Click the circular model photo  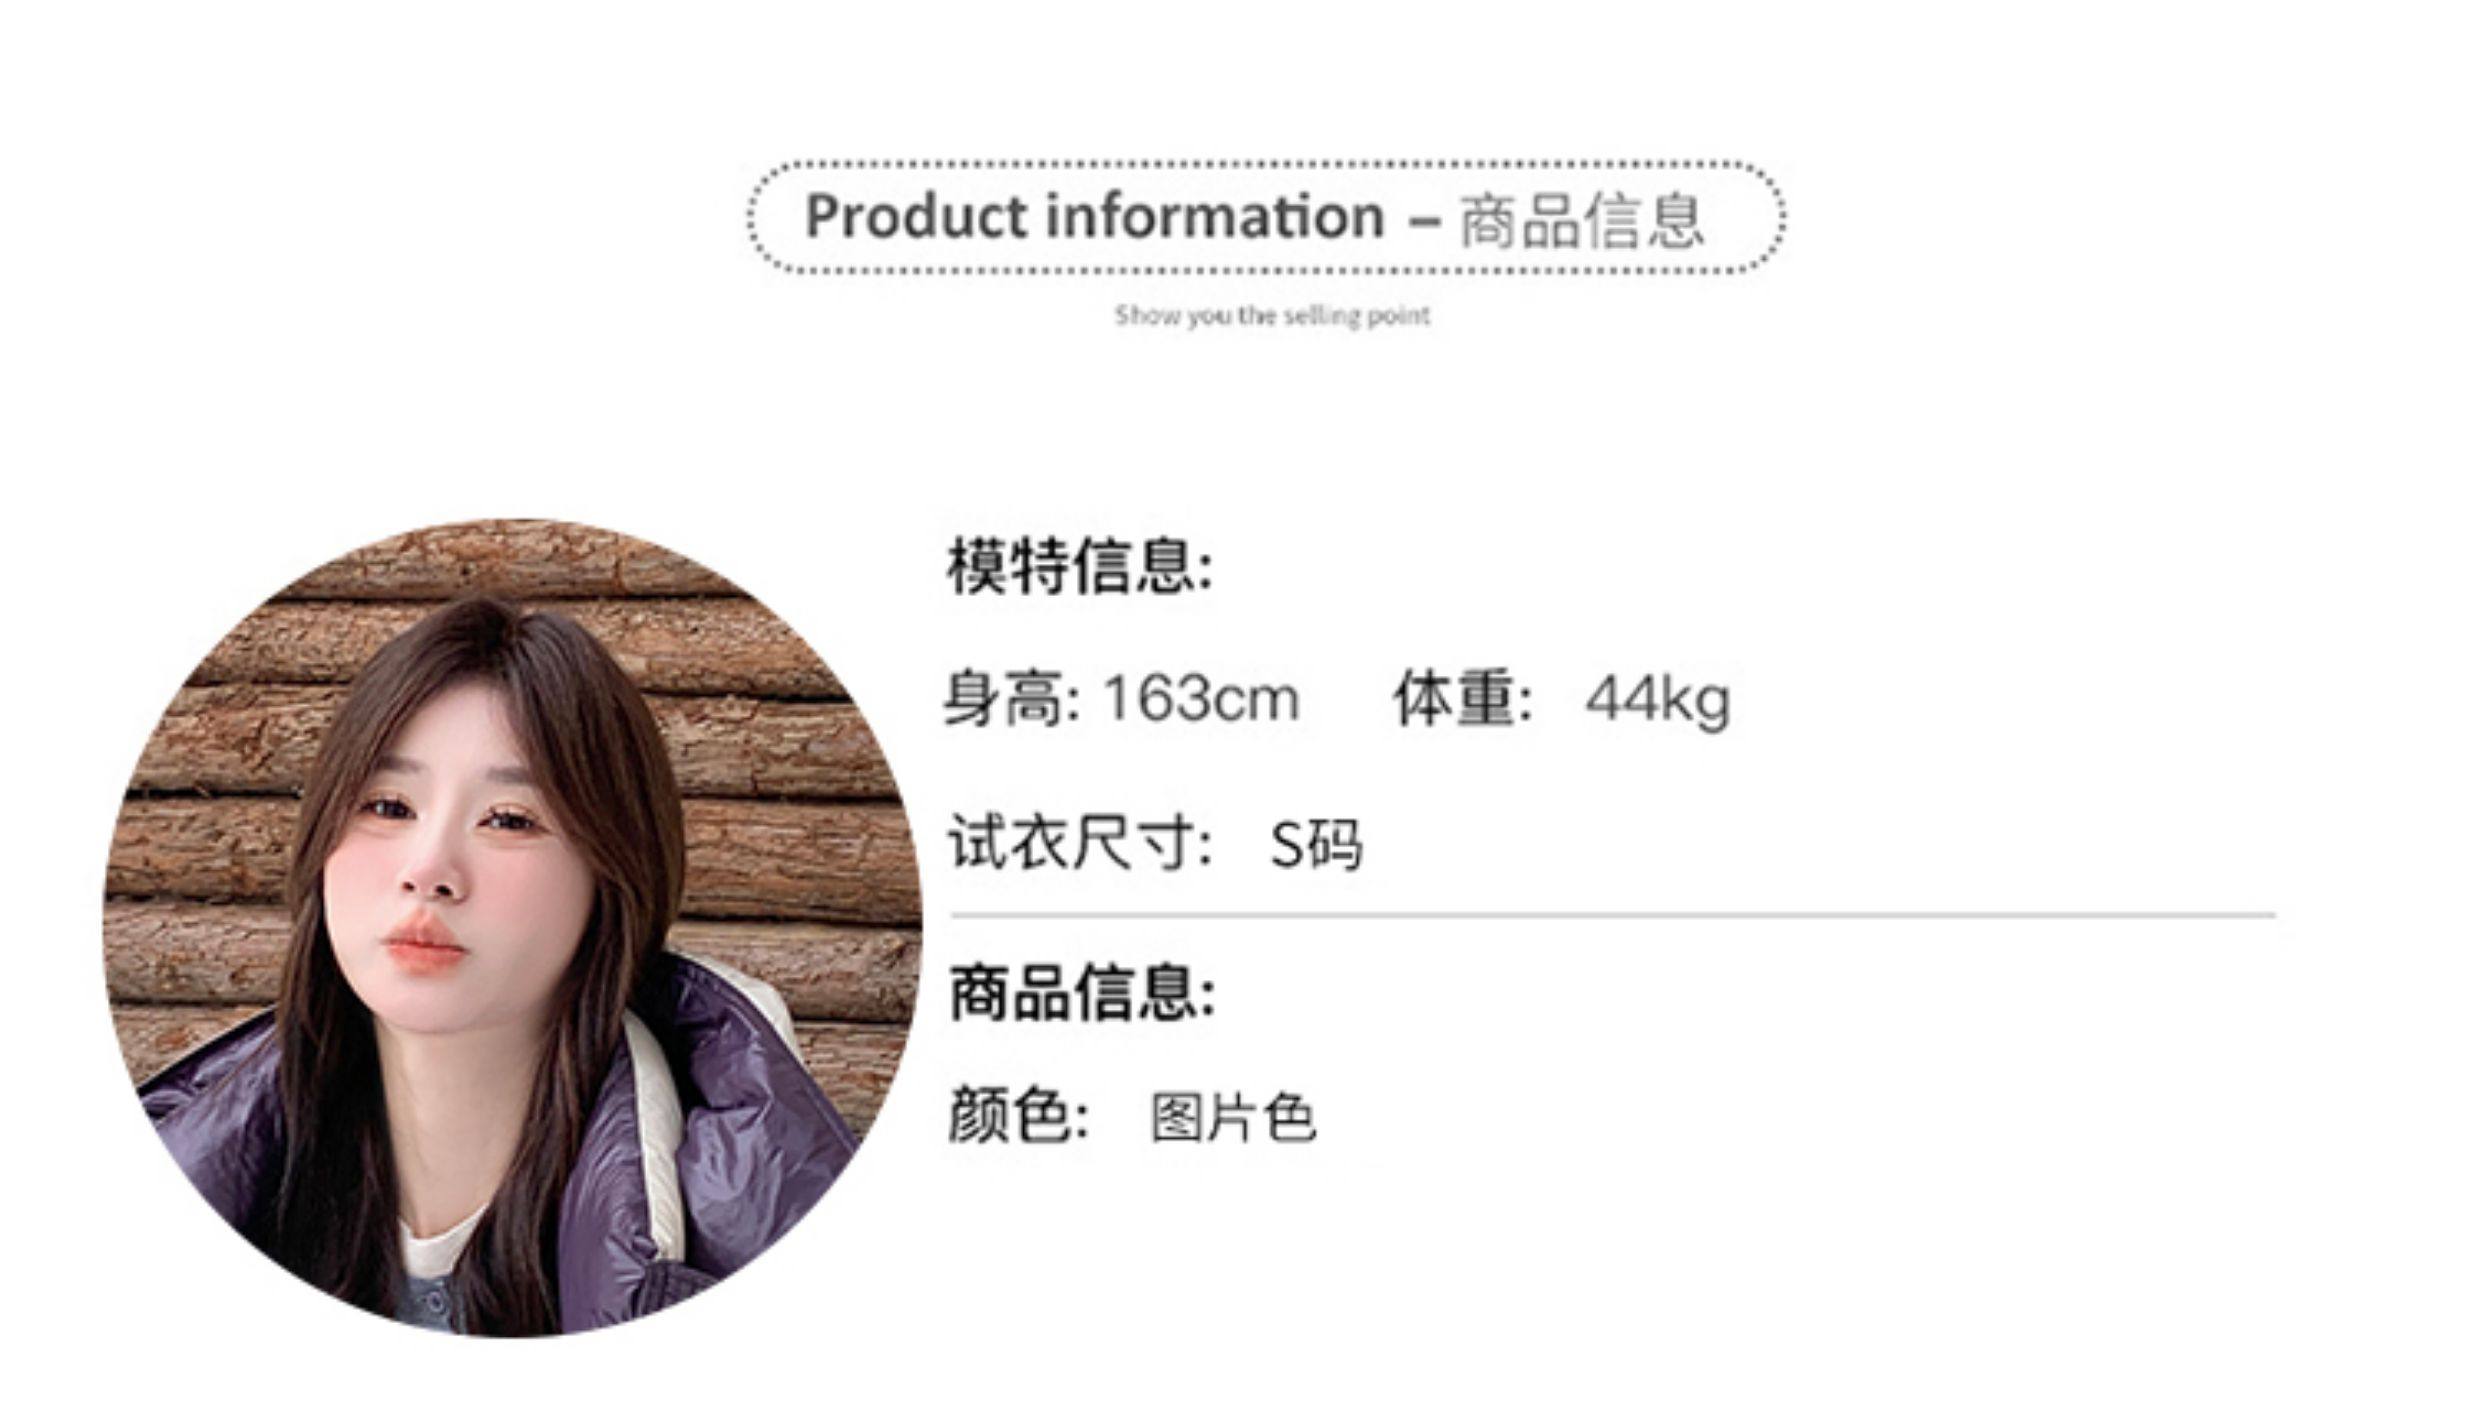click(x=512, y=927)
